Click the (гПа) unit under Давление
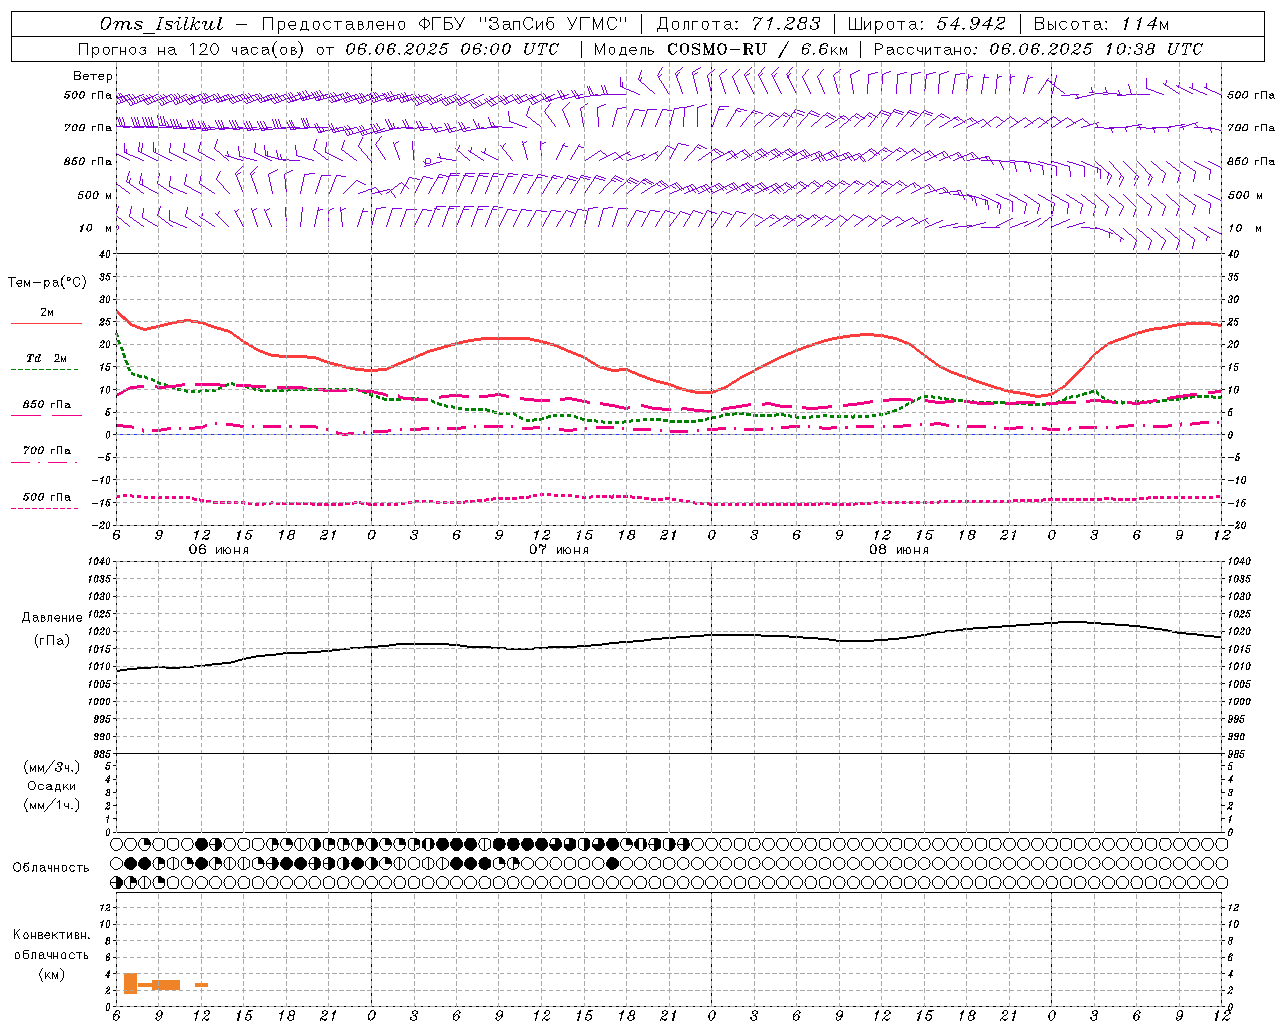 (x=52, y=641)
